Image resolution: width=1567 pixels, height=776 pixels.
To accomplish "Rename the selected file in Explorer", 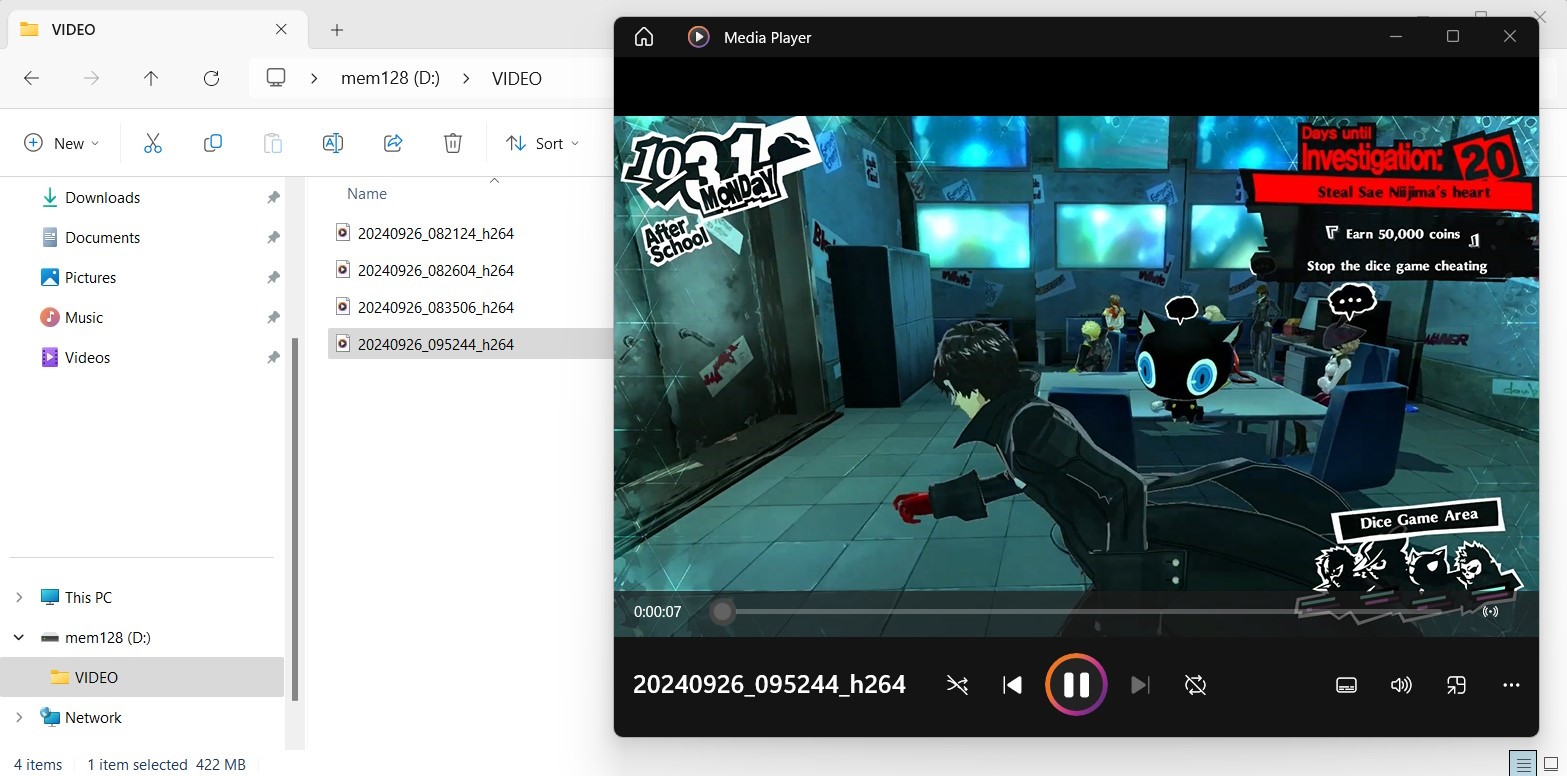I will coord(333,143).
